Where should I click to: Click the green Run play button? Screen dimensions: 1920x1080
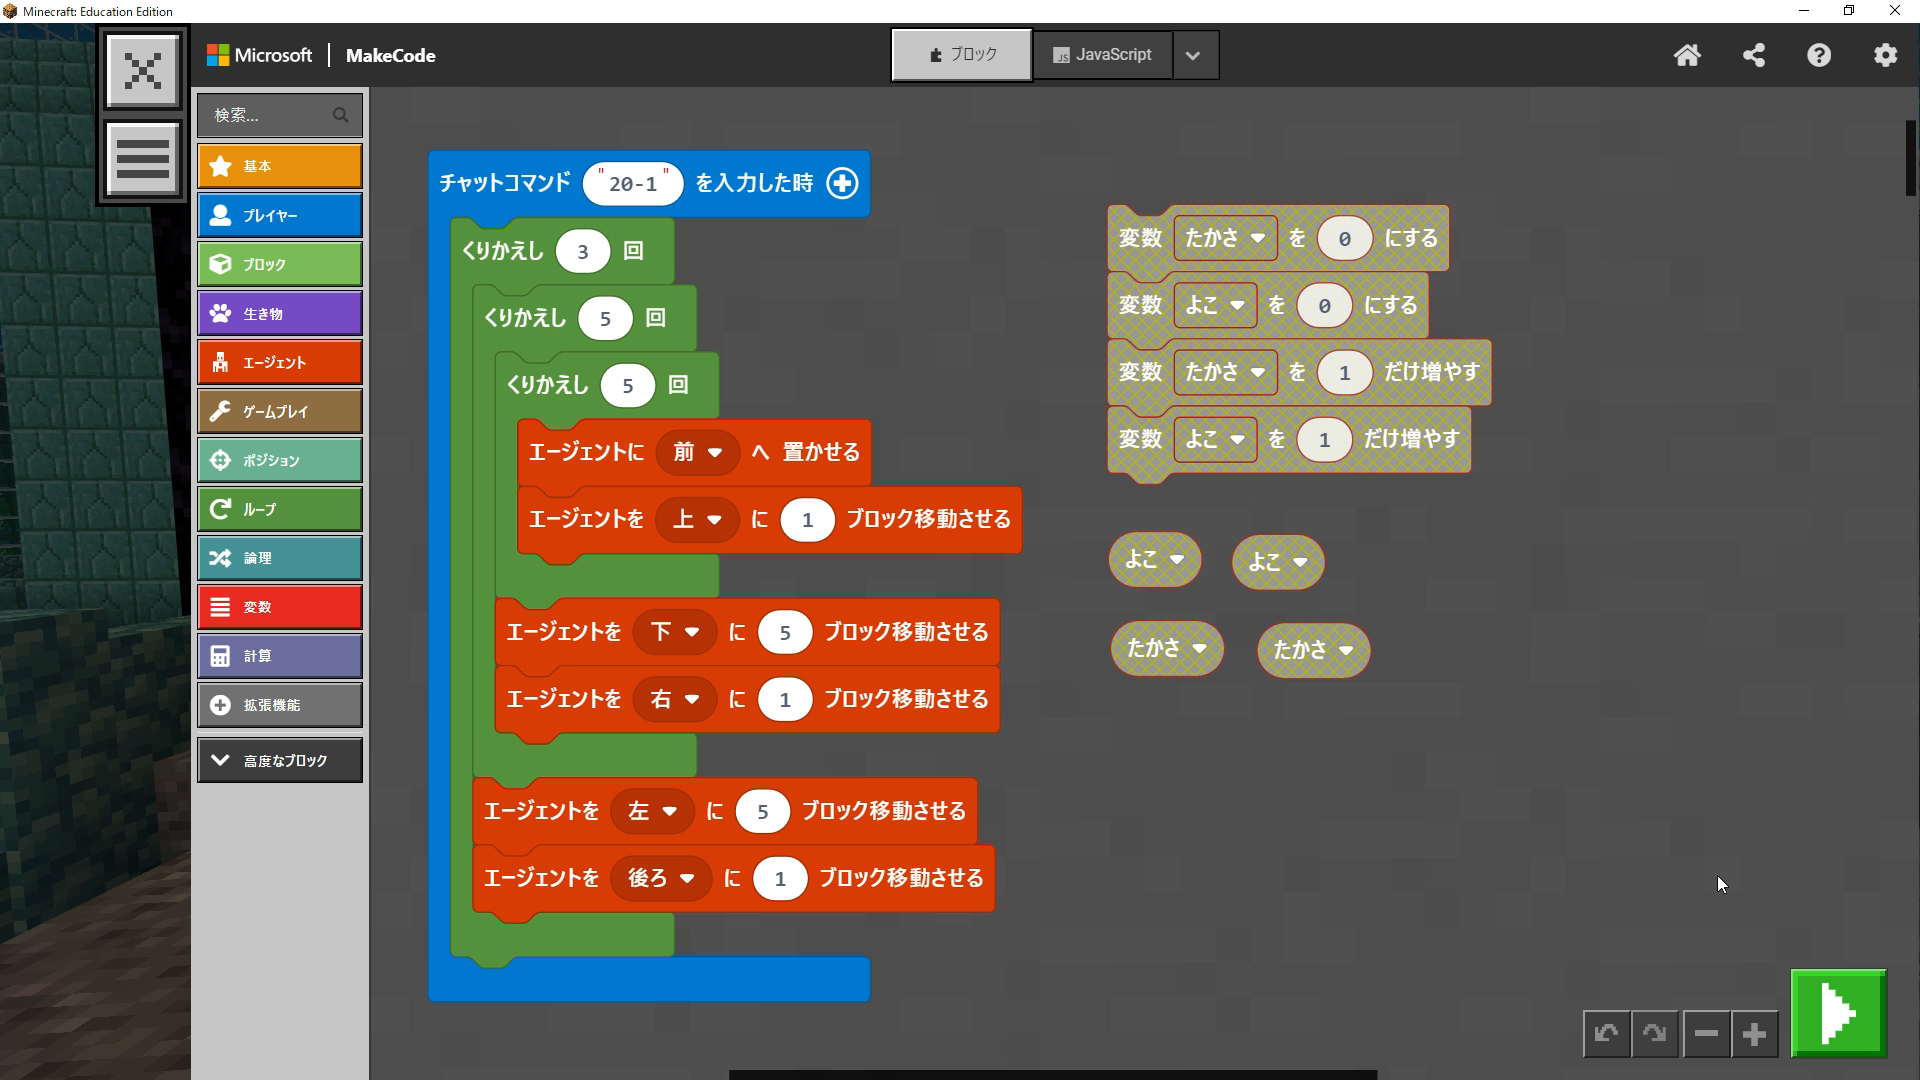coord(1838,1013)
